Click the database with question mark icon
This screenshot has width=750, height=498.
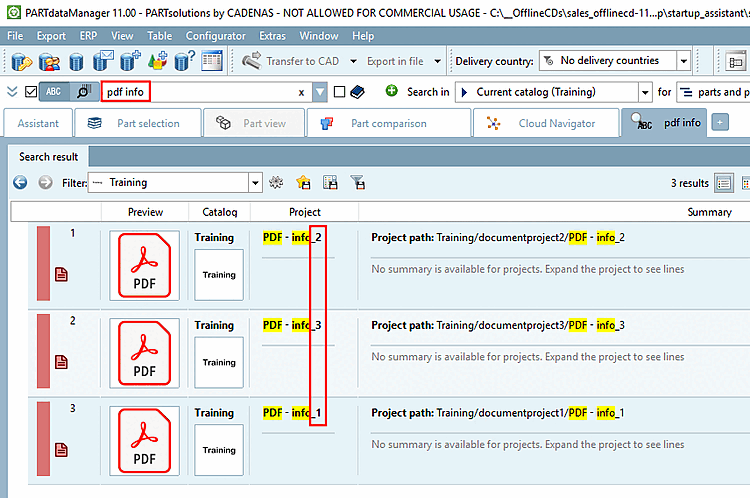pyautogui.click(x=185, y=61)
